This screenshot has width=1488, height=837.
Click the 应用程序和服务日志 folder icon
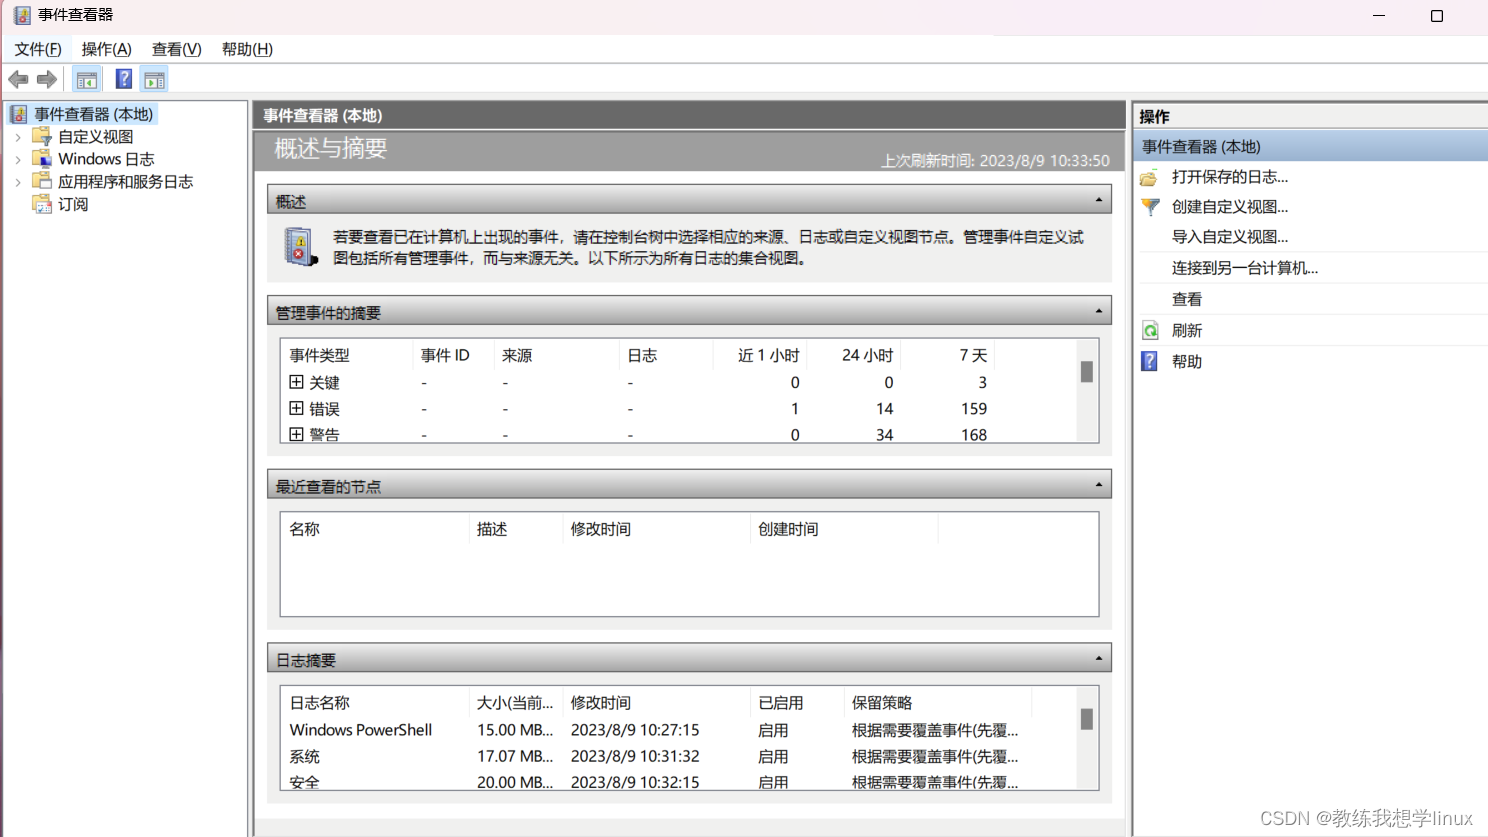coord(42,181)
